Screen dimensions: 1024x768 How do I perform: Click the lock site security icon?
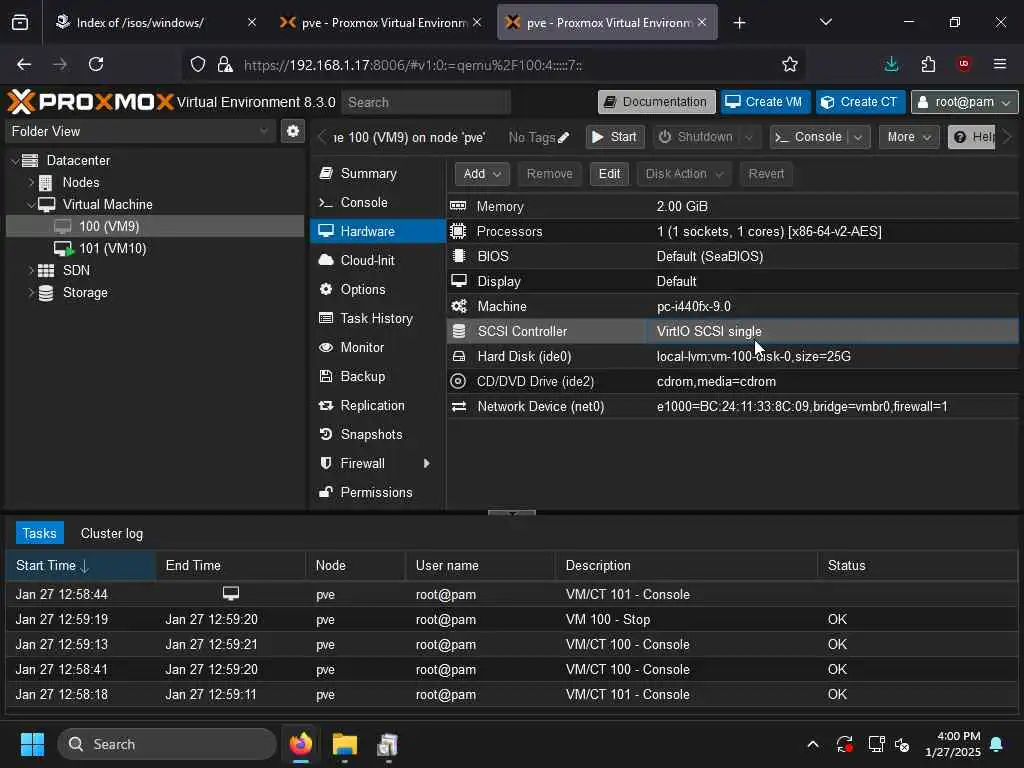pyautogui.click(x=225, y=64)
